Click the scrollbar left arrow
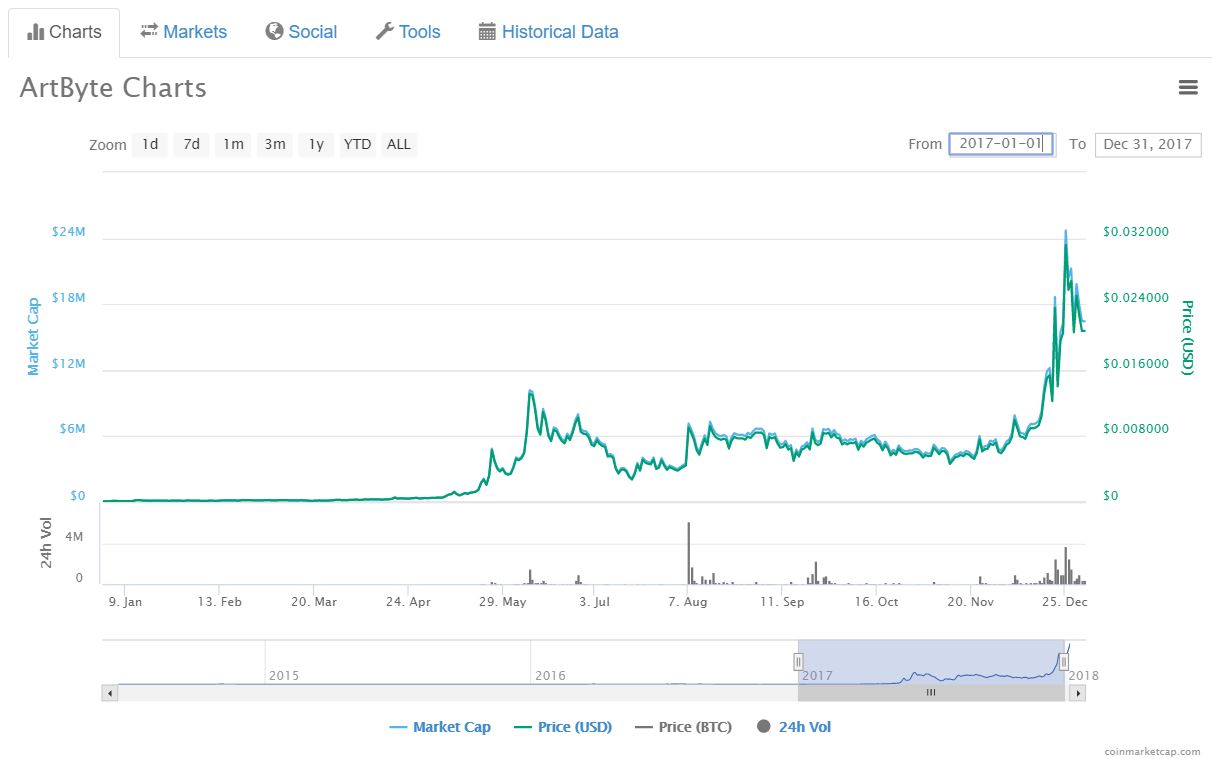The height and width of the screenshot is (759, 1224). click(110, 692)
